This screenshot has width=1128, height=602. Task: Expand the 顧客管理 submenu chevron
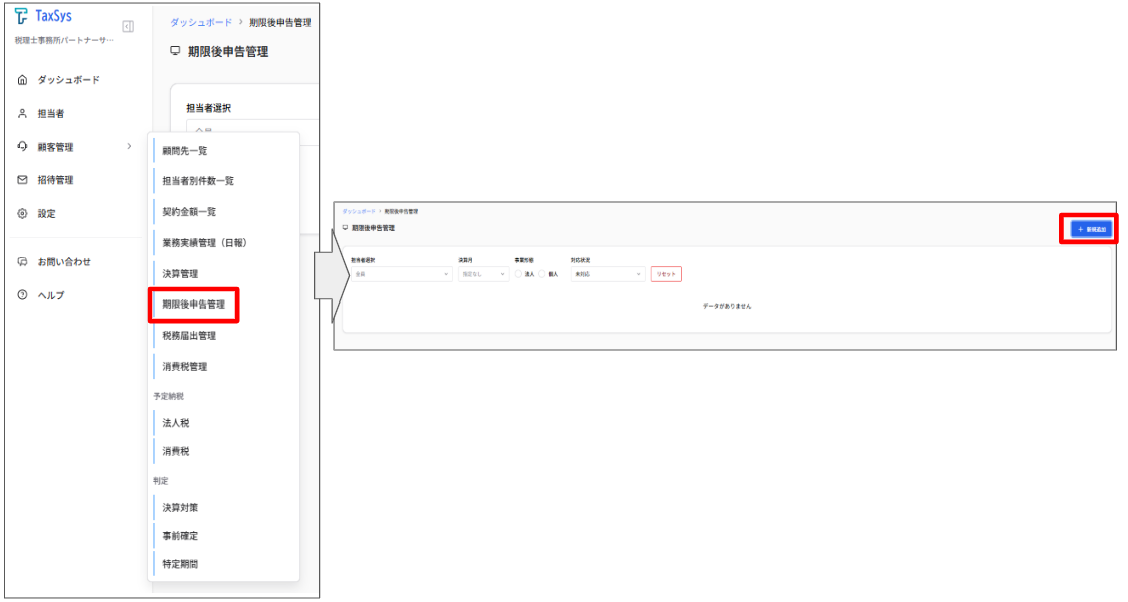[x=129, y=147]
